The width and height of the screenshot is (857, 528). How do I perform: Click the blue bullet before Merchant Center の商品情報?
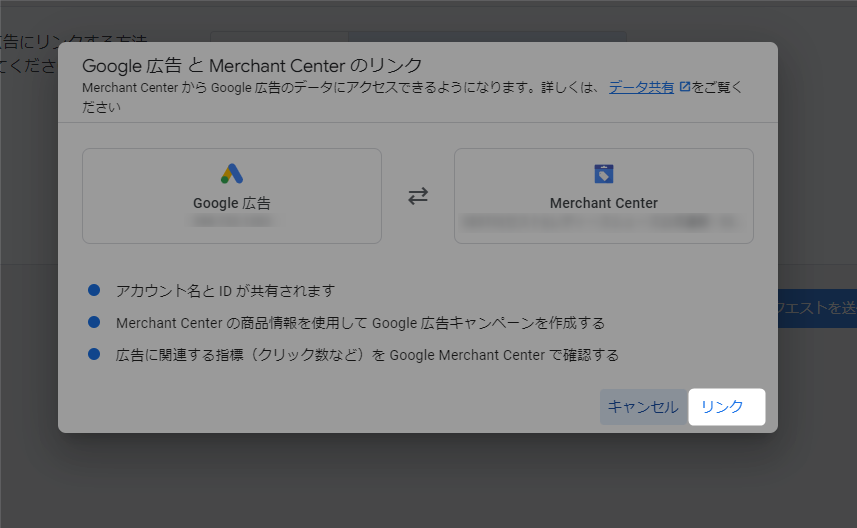pyautogui.click(x=94, y=322)
